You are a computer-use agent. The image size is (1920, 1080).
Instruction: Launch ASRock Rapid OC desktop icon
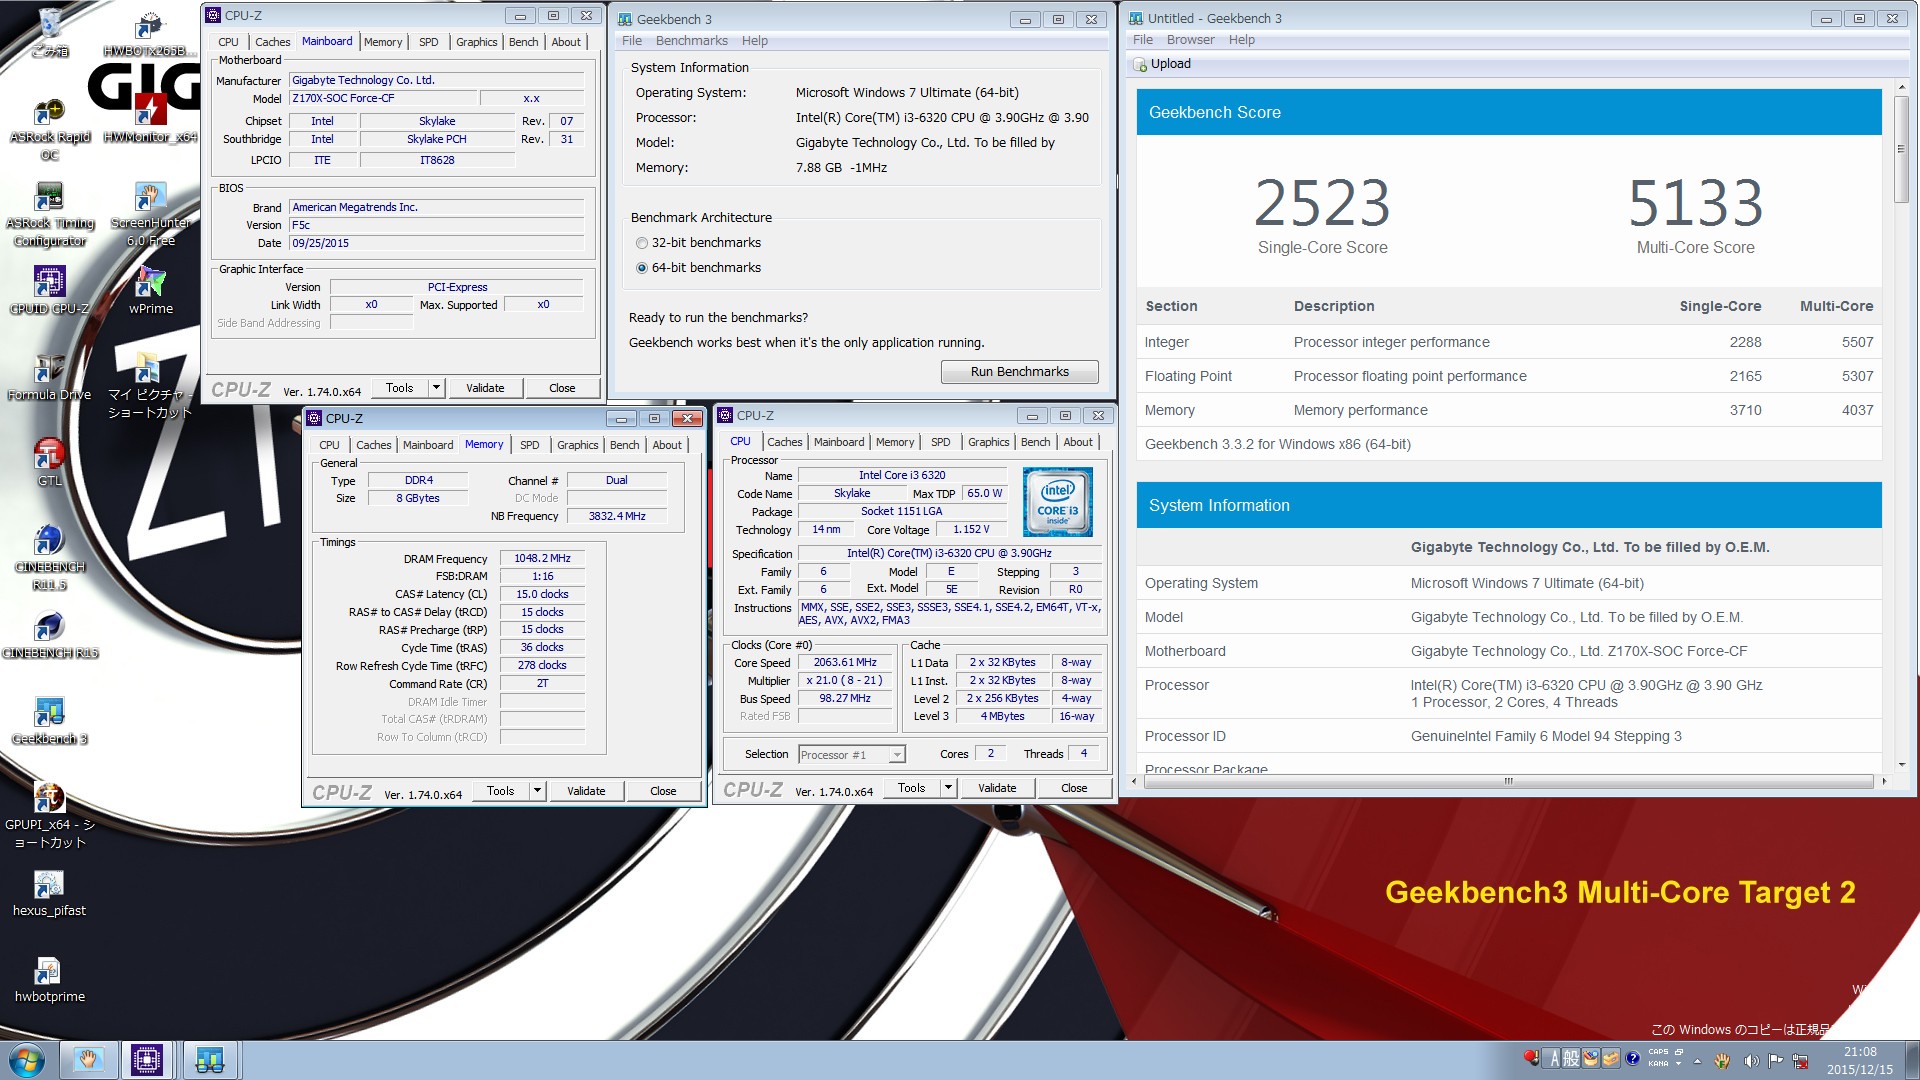coord(49,130)
